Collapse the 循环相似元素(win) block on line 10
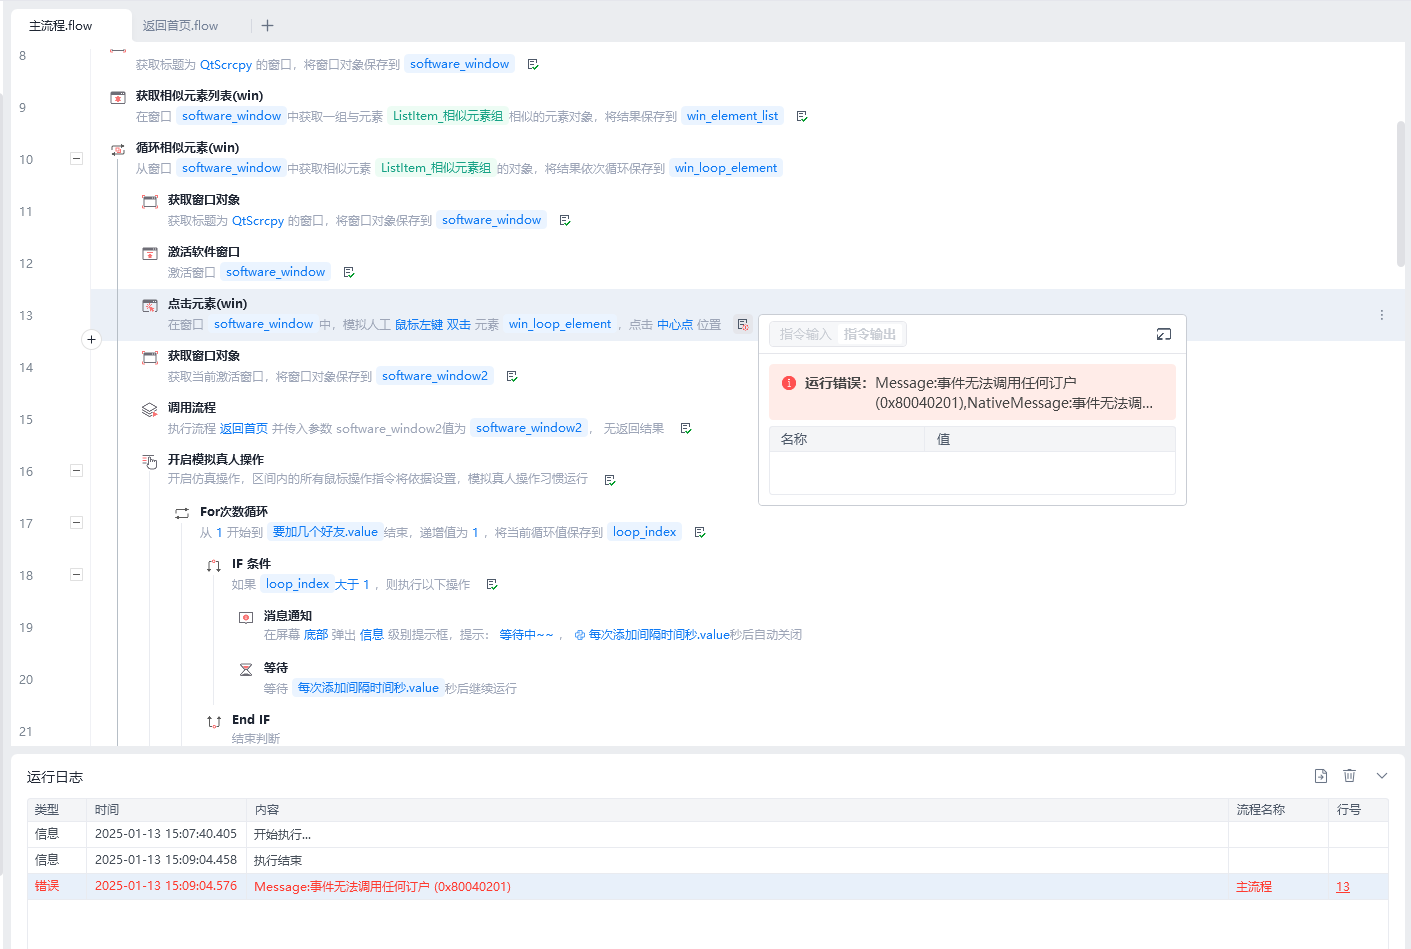Image resolution: width=1411 pixels, height=949 pixels. [x=76, y=158]
